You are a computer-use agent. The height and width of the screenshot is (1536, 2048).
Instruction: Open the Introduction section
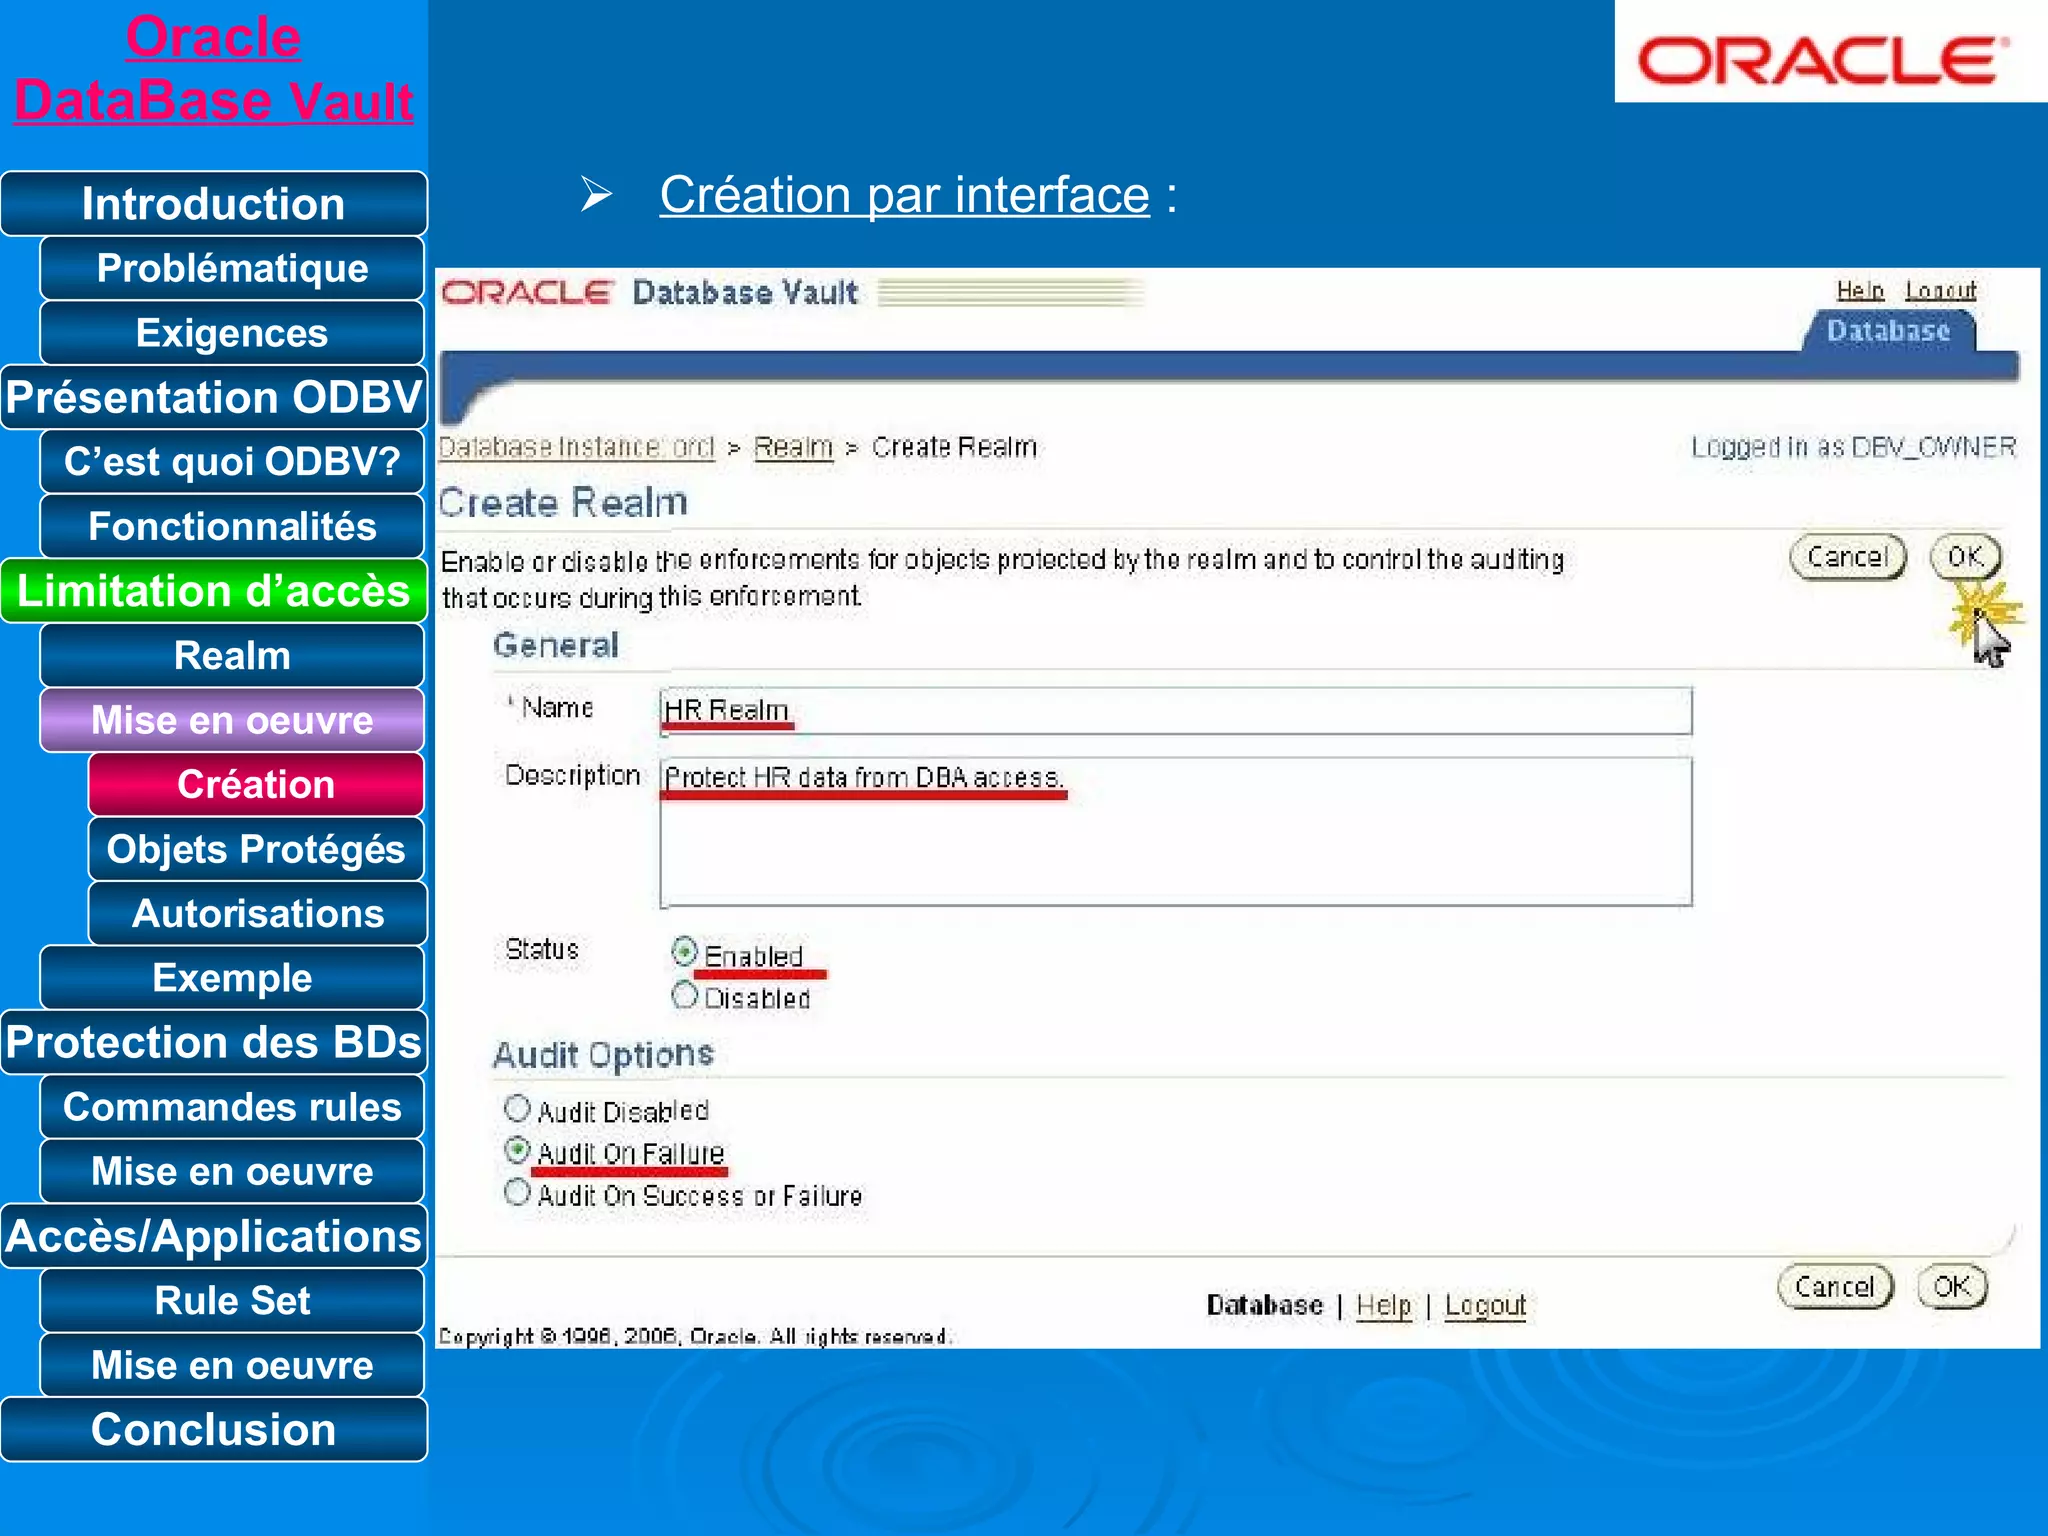tap(213, 204)
